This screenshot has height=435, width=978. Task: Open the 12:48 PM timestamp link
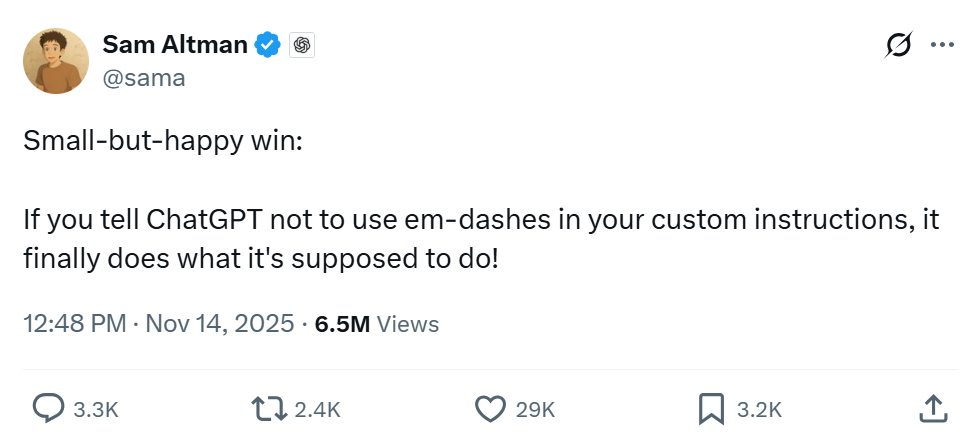click(x=74, y=324)
